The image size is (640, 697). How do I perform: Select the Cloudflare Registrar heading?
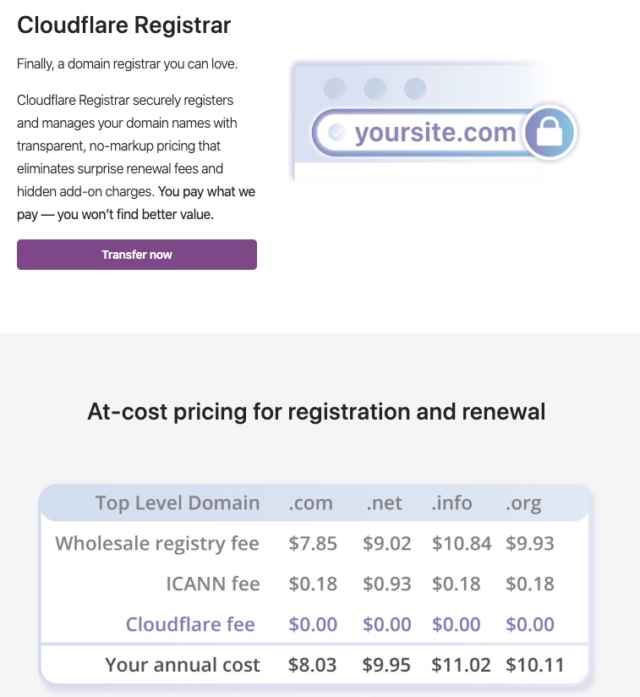click(x=124, y=25)
